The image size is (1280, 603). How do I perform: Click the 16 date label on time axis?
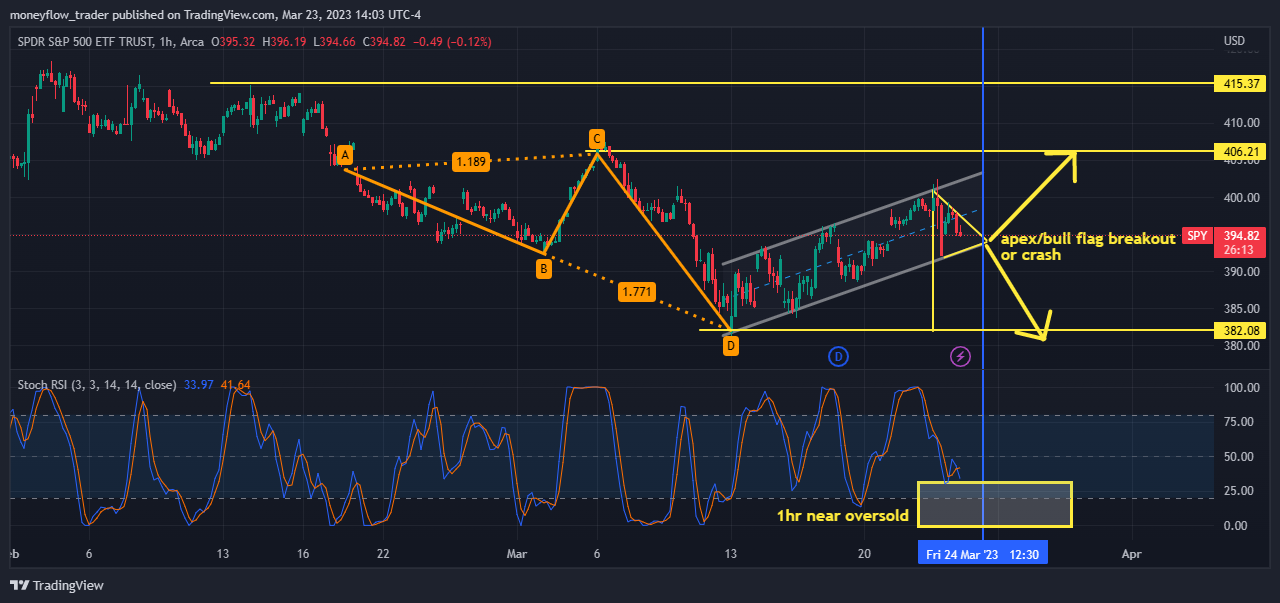305,553
